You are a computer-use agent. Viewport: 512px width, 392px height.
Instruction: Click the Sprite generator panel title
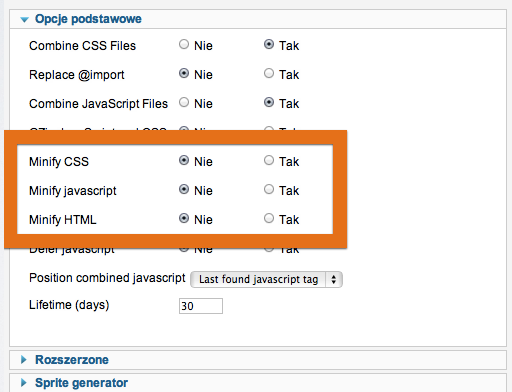tap(81, 383)
